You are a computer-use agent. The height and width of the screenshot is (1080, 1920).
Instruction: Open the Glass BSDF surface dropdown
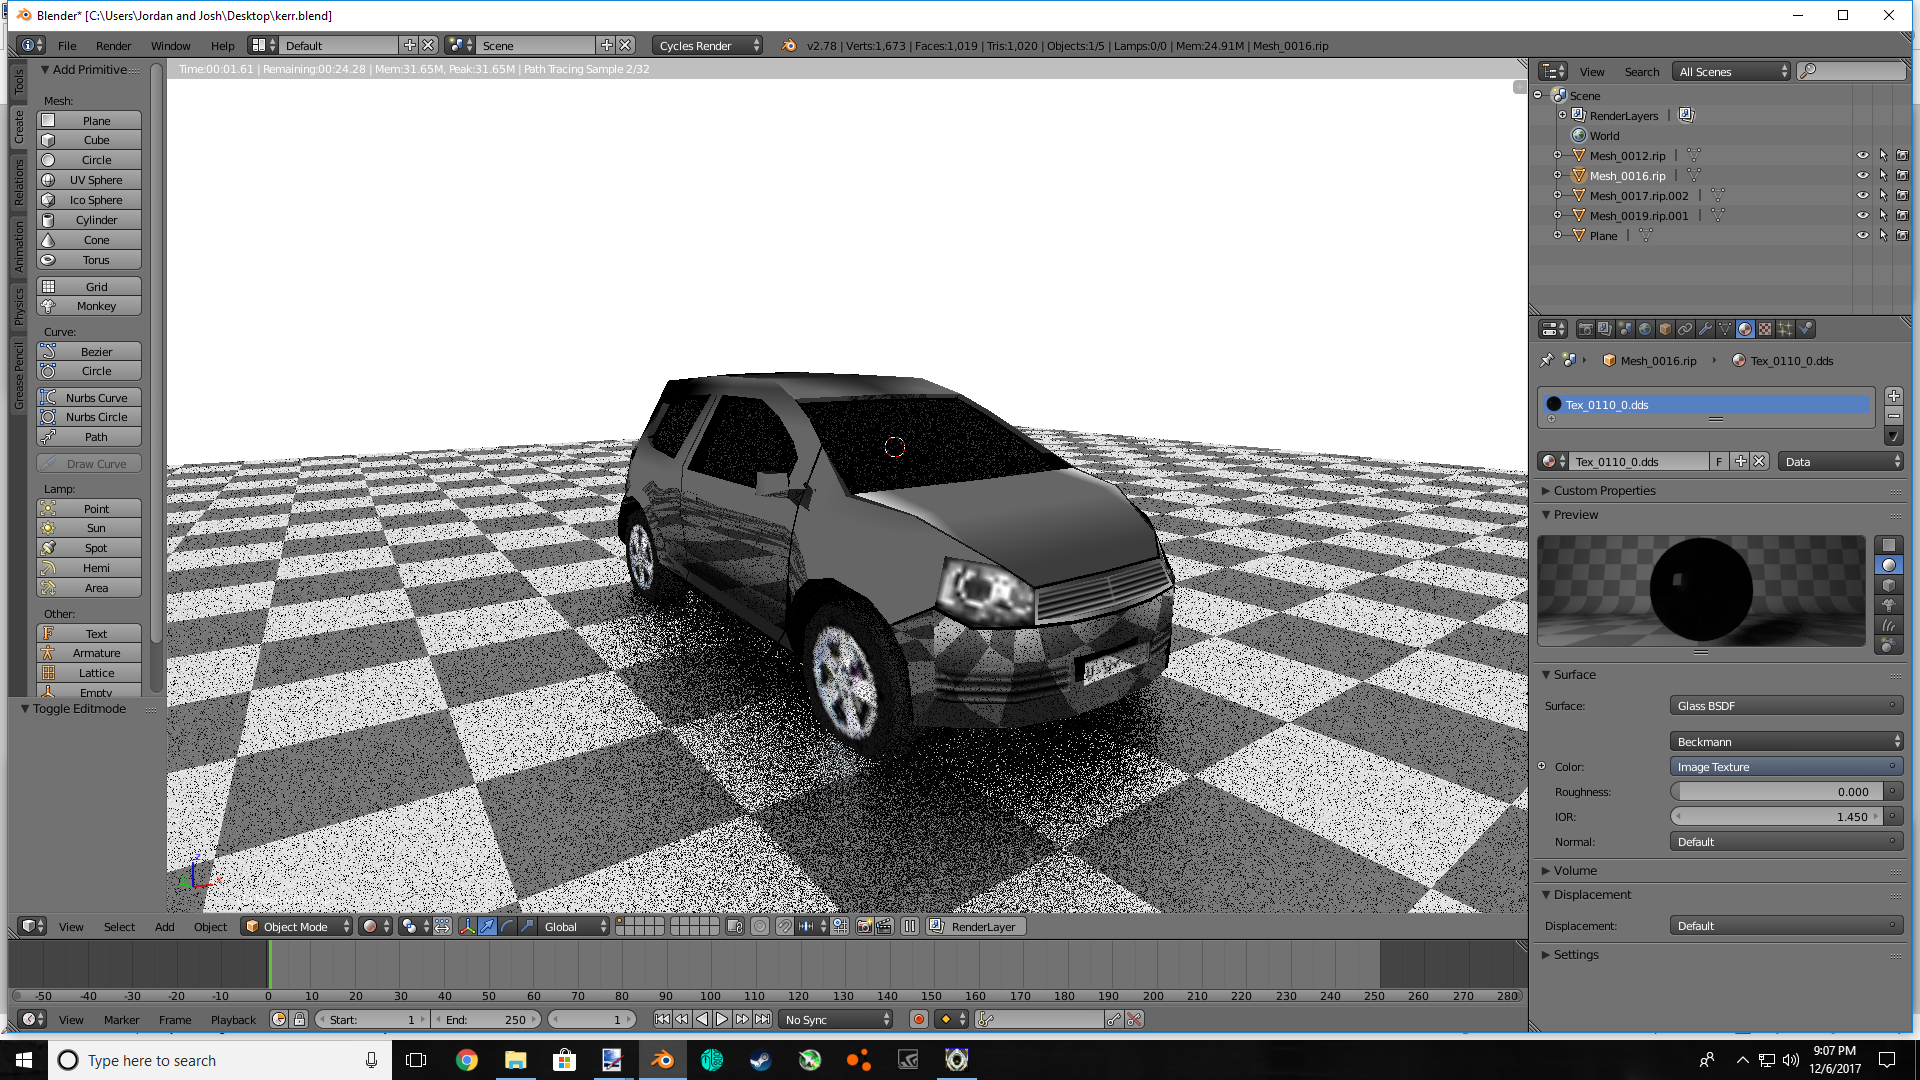[x=1786, y=706]
